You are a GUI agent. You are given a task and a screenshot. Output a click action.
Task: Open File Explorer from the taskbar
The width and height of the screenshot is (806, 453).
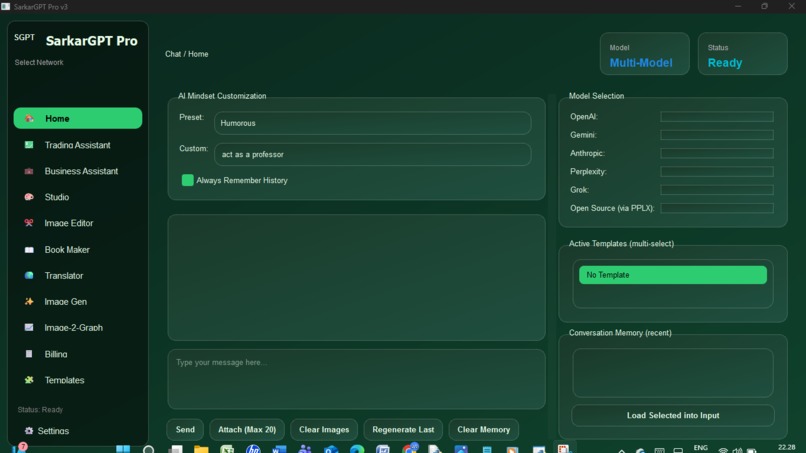click(x=201, y=449)
